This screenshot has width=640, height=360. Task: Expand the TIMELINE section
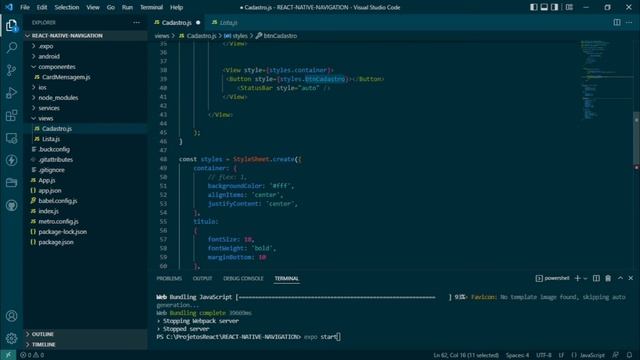pos(86,344)
